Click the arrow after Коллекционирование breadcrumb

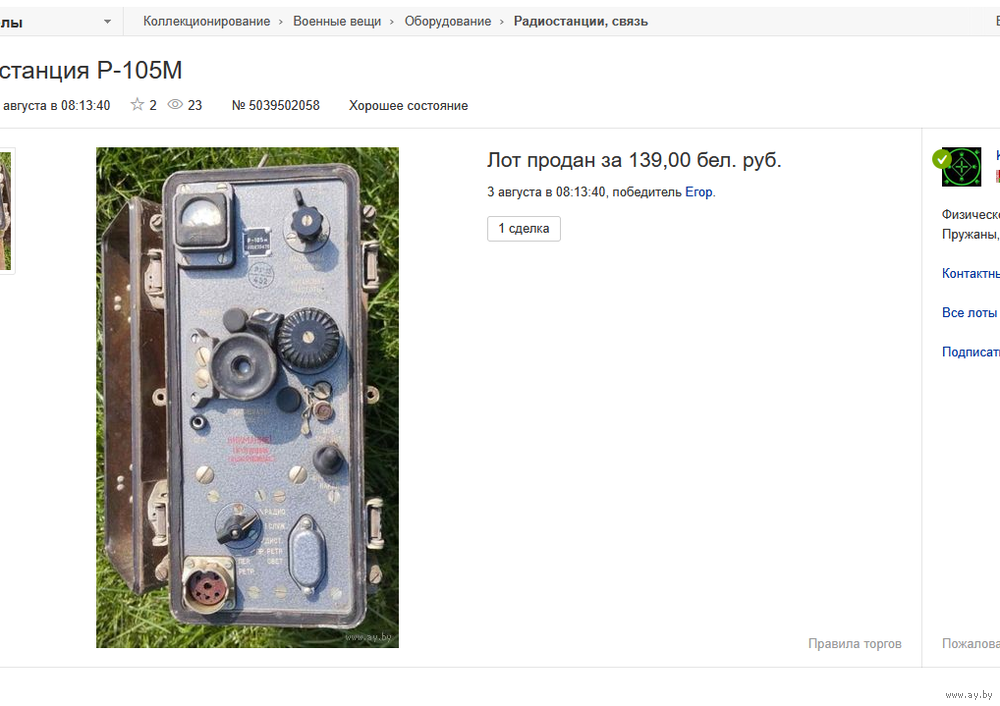point(281,22)
